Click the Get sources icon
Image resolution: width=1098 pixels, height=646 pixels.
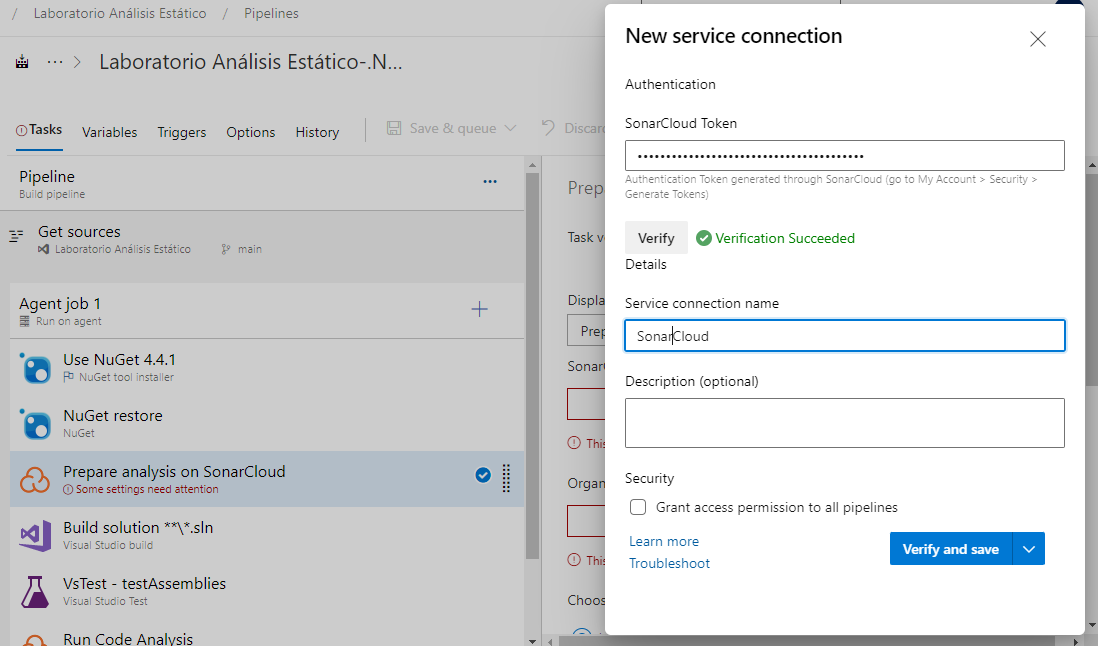click(16, 237)
